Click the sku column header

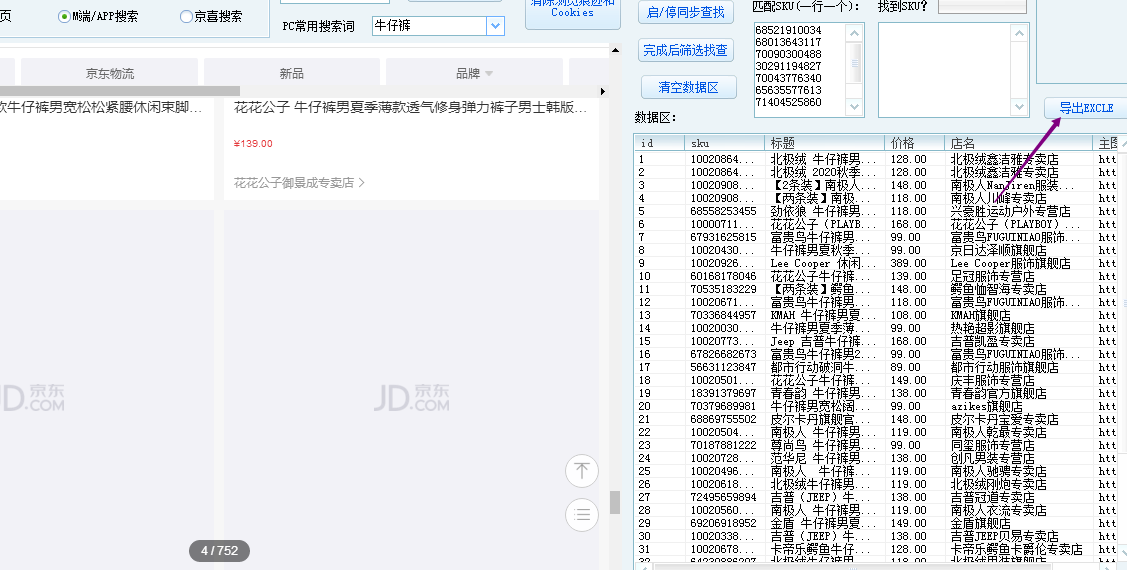coord(724,143)
